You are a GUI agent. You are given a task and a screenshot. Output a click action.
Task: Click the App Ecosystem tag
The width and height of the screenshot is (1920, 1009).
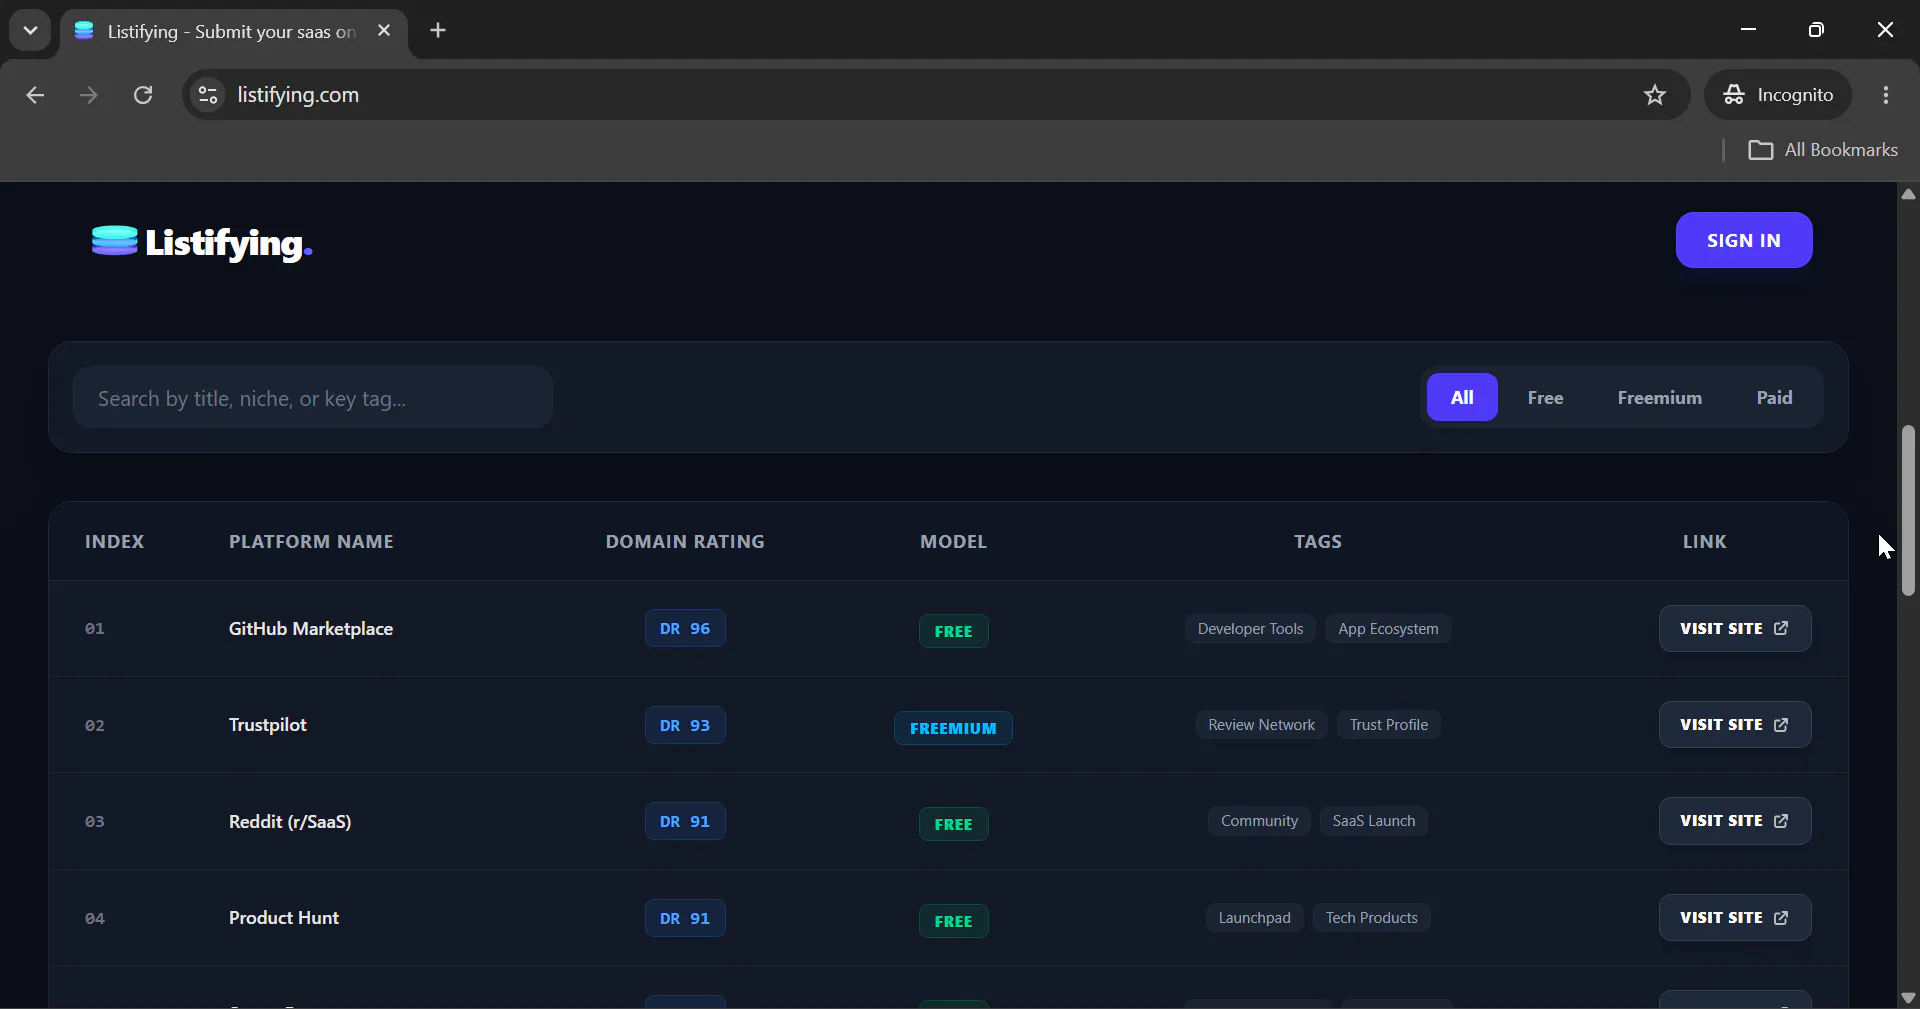[x=1388, y=629]
